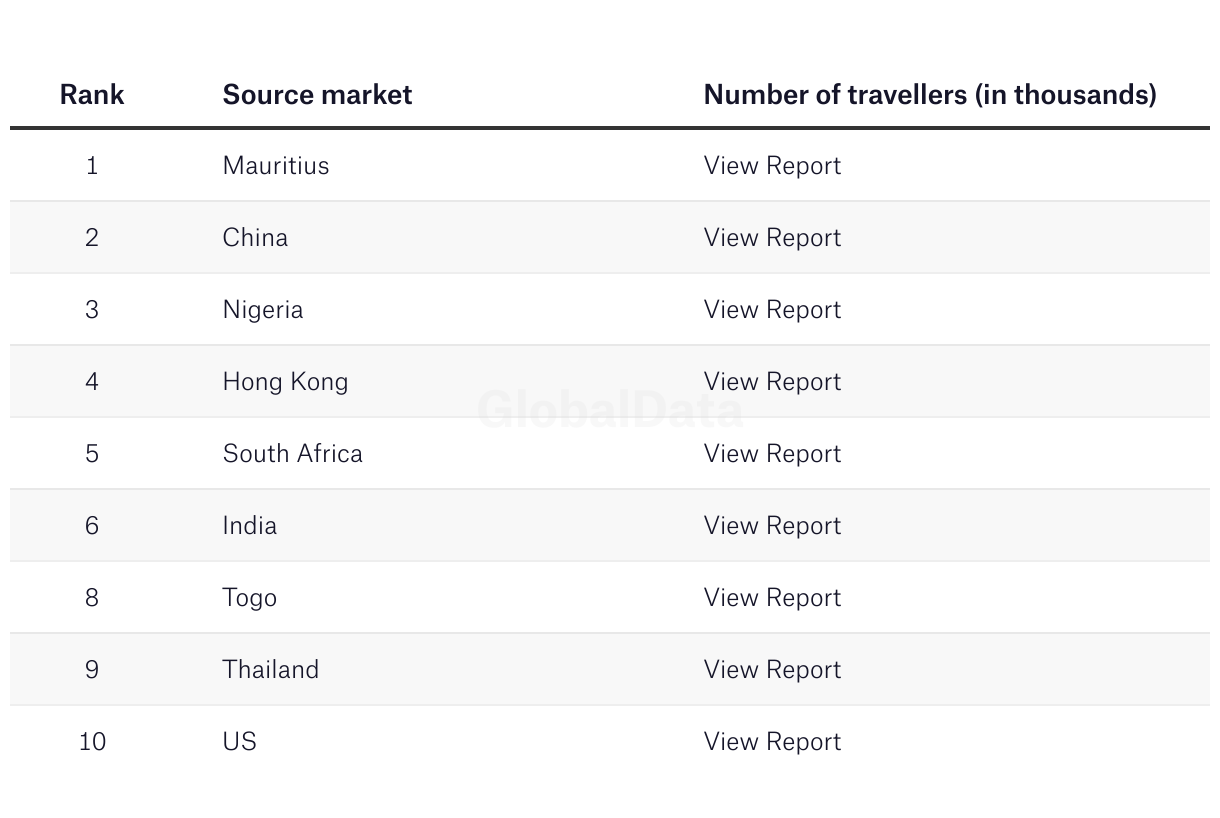Open View Report link for China
The width and height of the screenshot is (1220, 818).
(x=772, y=237)
